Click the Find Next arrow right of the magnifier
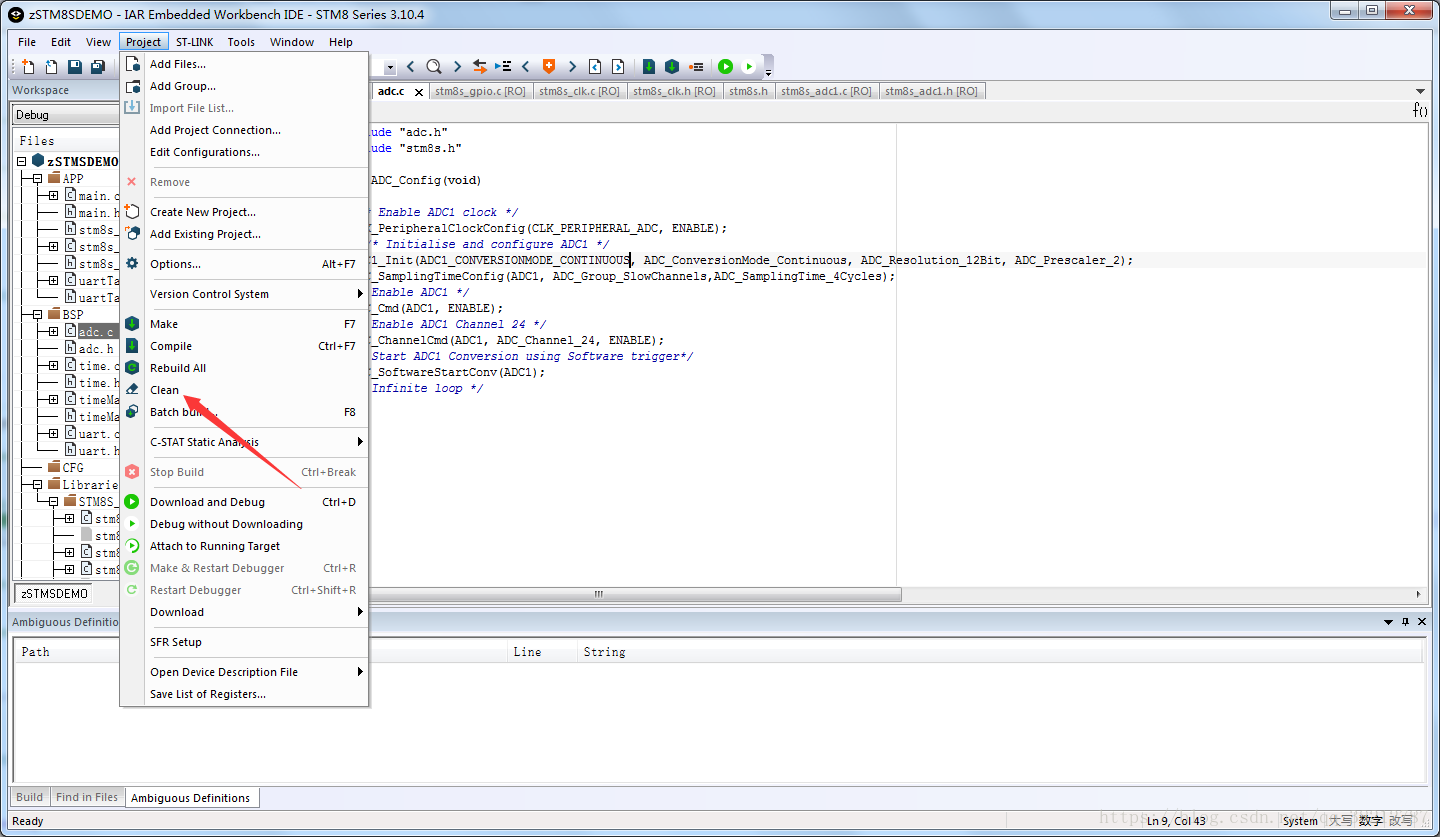This screenshot has height=837, width=1440. pyautogui.click(x=456, y=66)
